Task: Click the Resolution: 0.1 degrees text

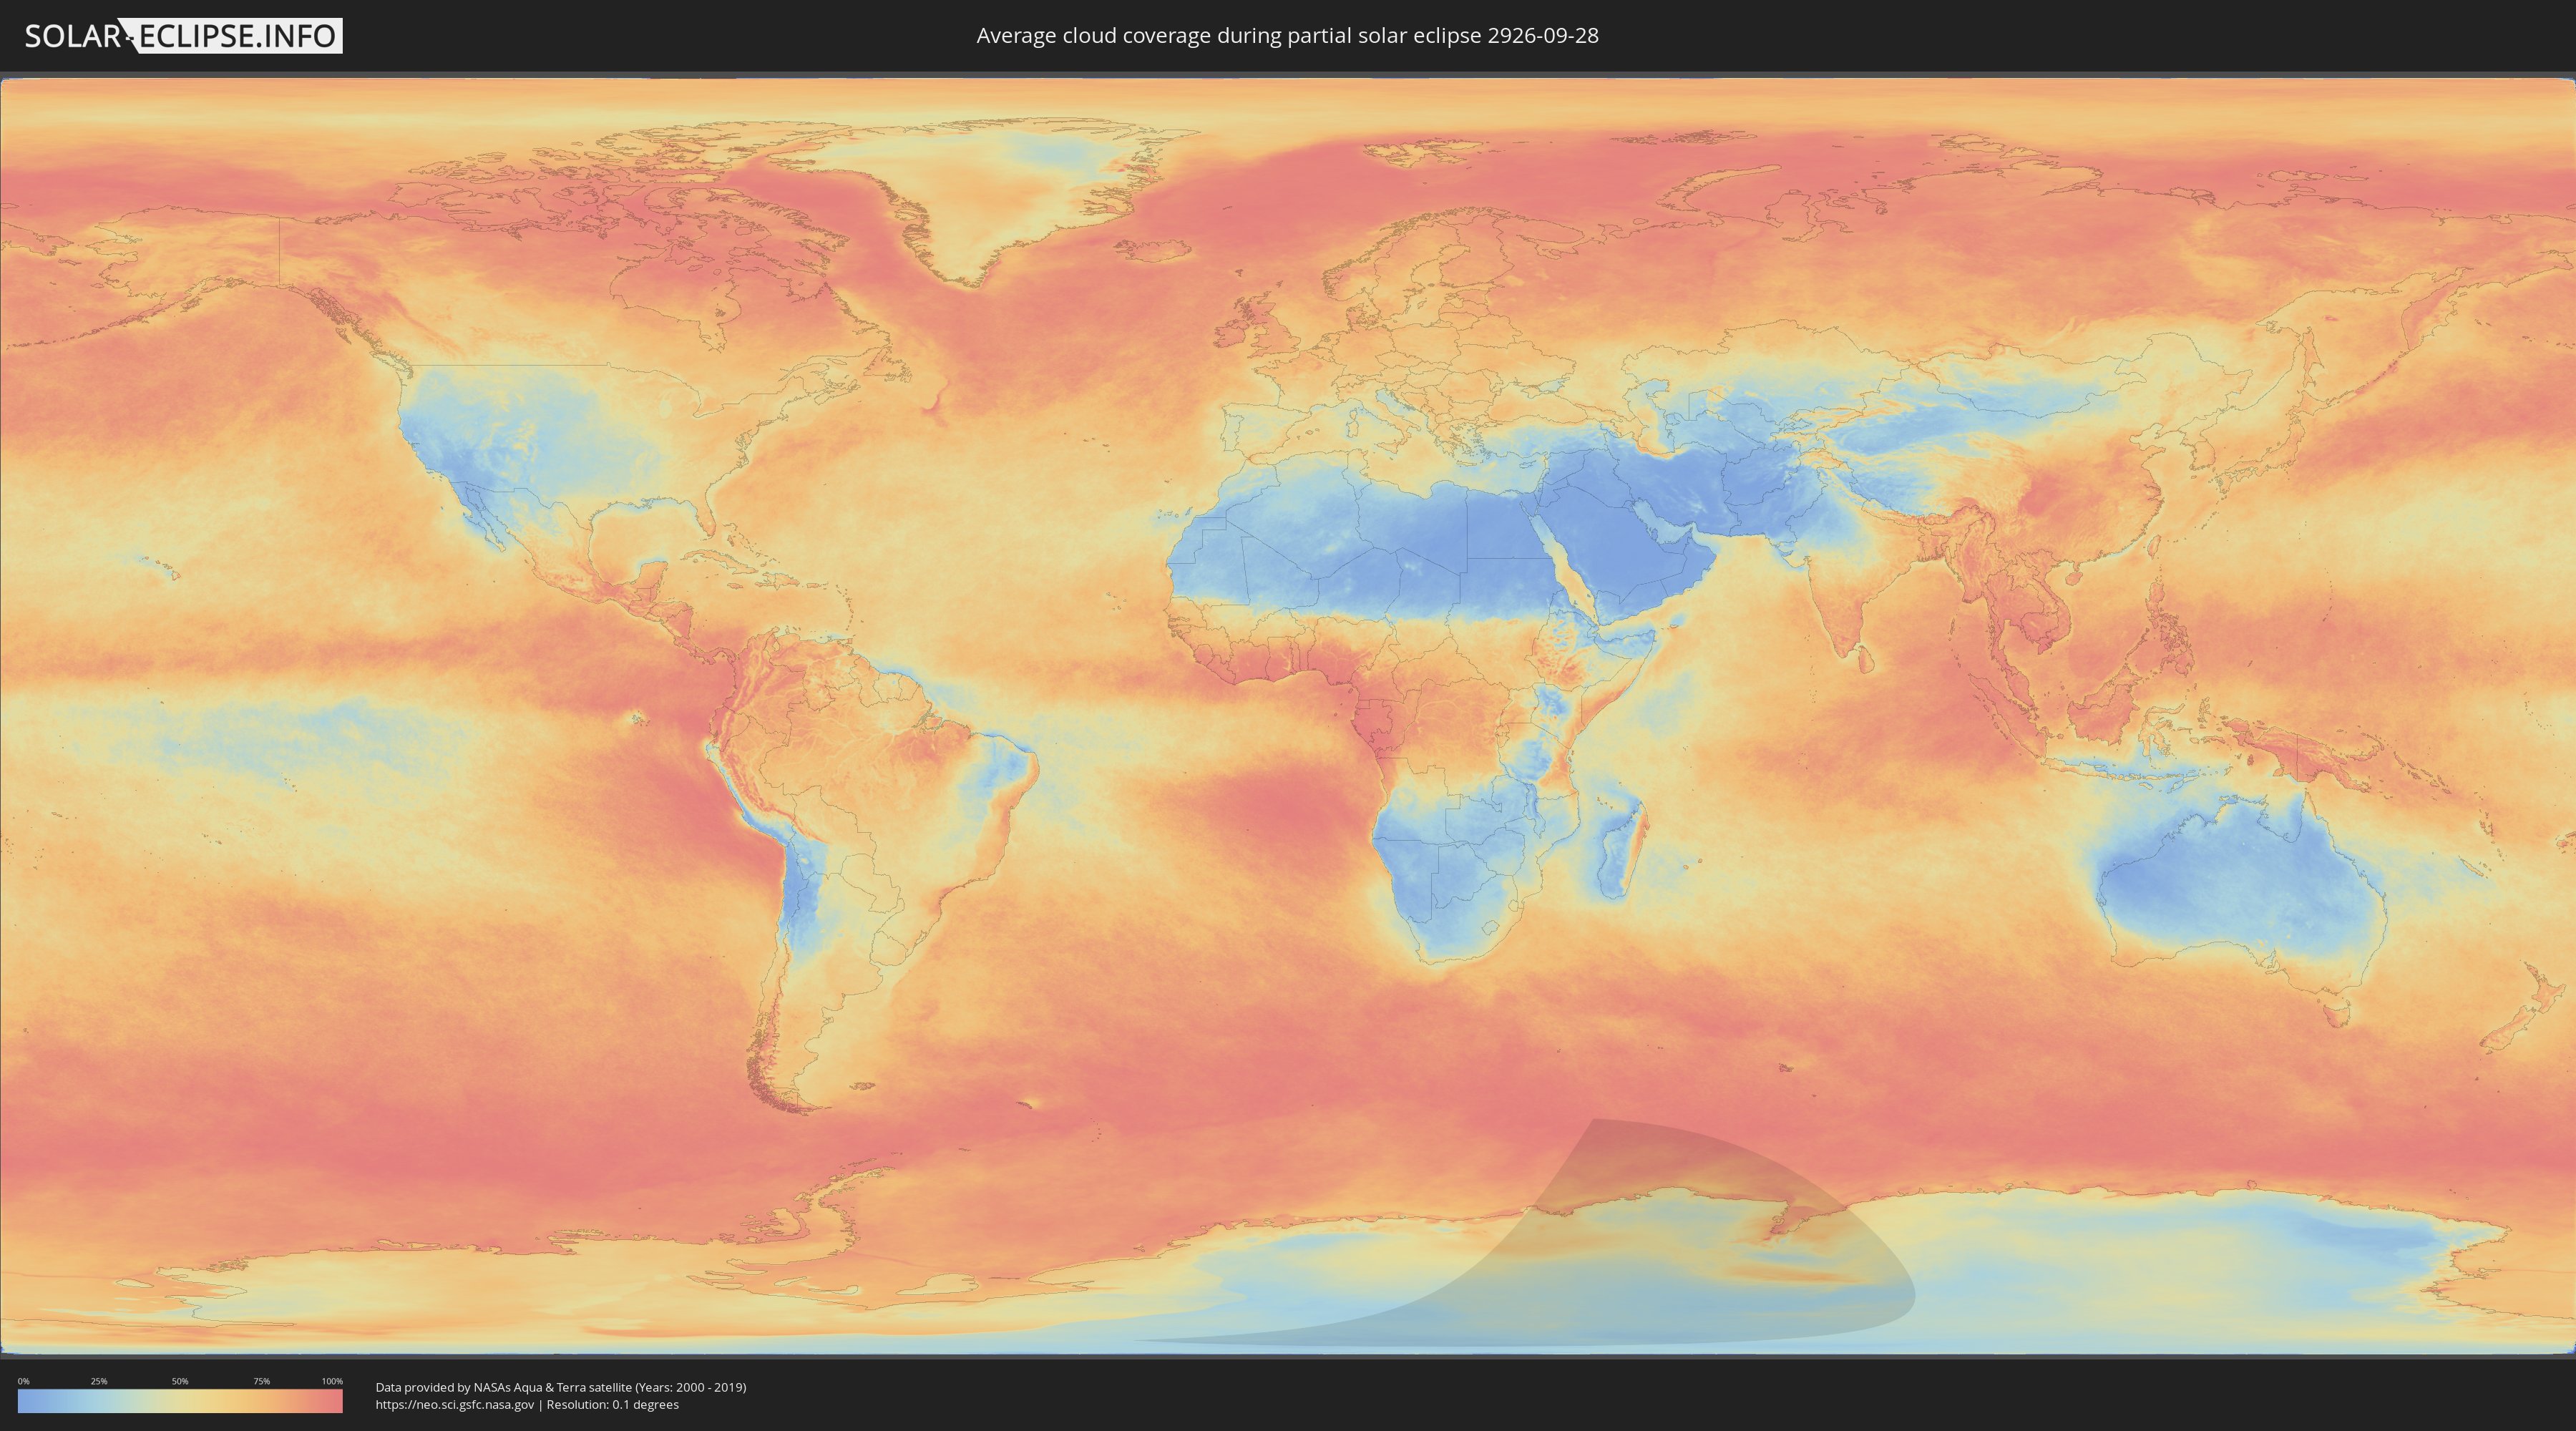Action: pos(613,1404)
